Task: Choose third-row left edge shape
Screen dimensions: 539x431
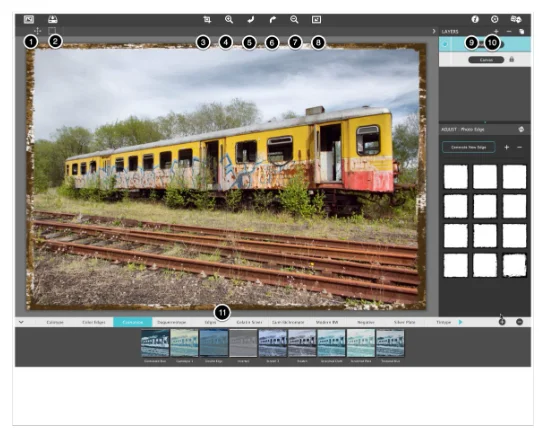Action: (x=455, y=236)
